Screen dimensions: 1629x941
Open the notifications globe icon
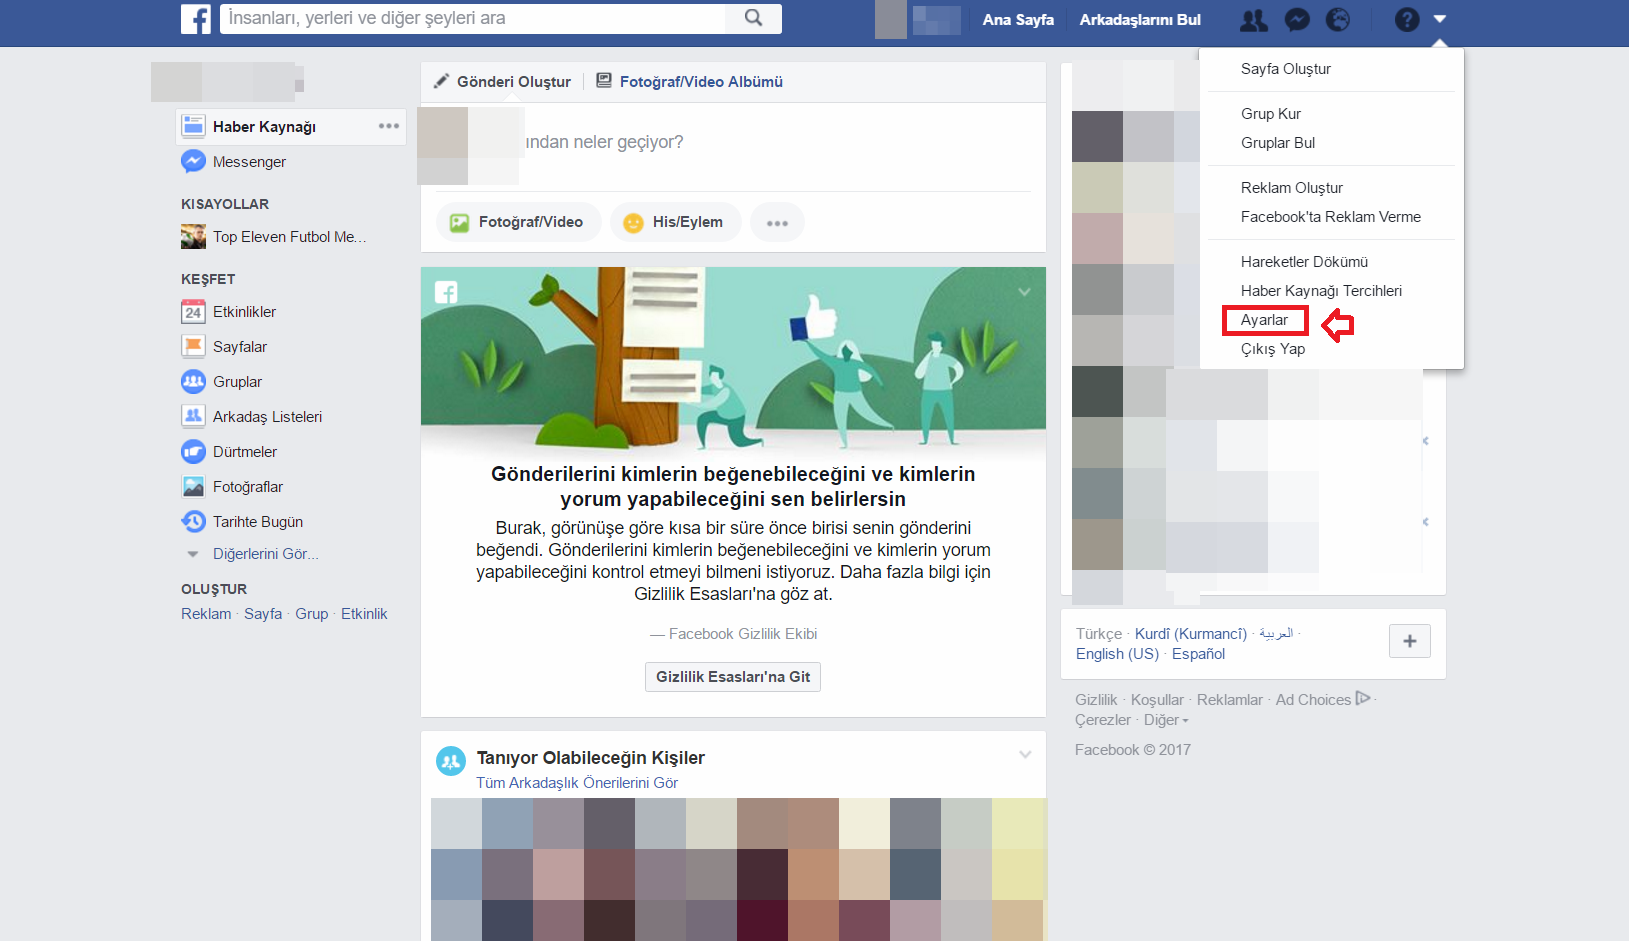point(1338,19)
